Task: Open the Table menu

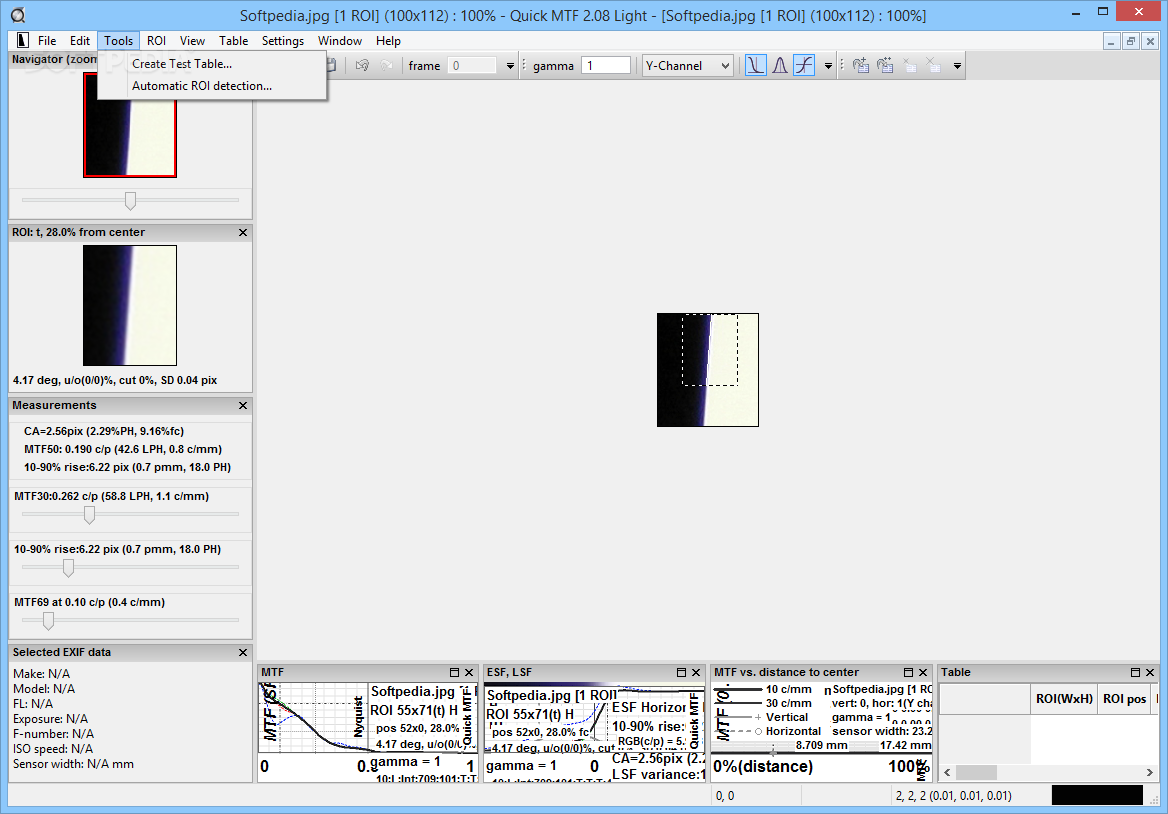Action: click(233, 41)
